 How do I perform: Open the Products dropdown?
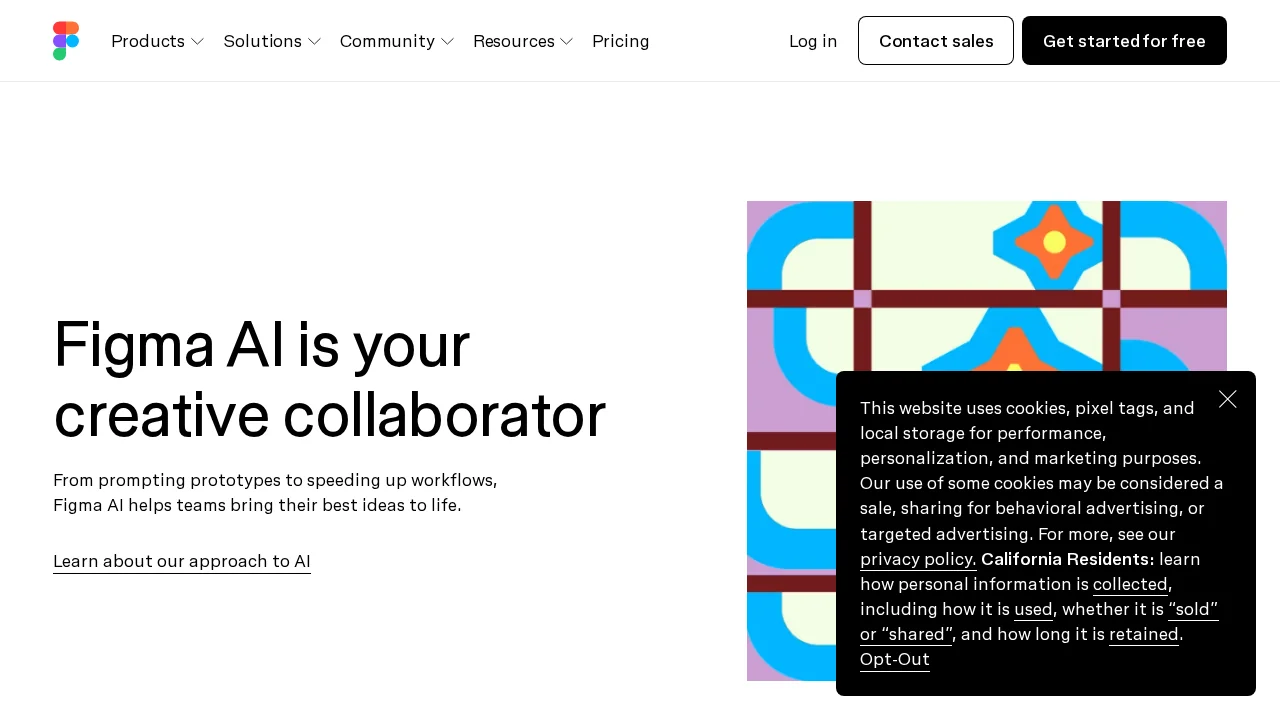(148, 41)
